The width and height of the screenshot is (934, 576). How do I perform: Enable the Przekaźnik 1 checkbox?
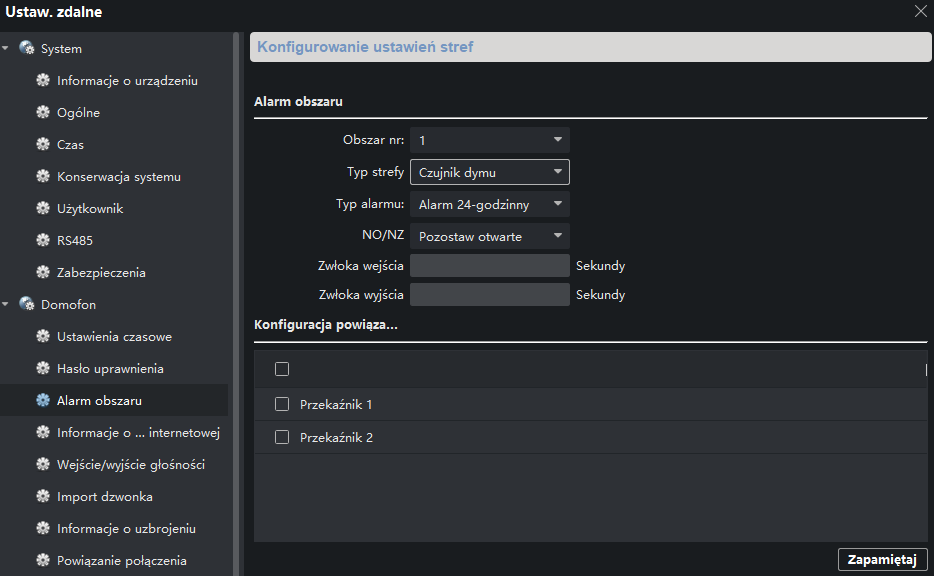click(x=282, y=404)
